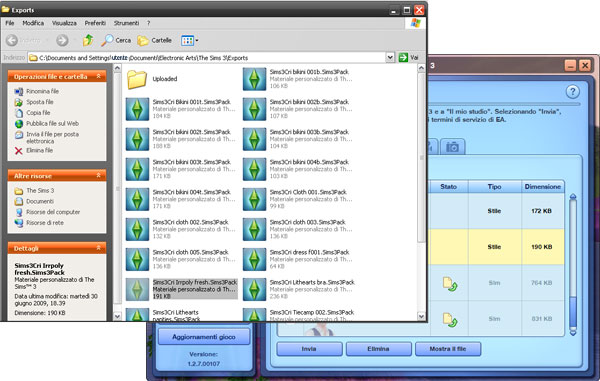Viewport: 600px width, 381px height.
Task: Select Sims3Cri bikini 004b.Sims3Pack file icon
Action: (x=254, y=169)
